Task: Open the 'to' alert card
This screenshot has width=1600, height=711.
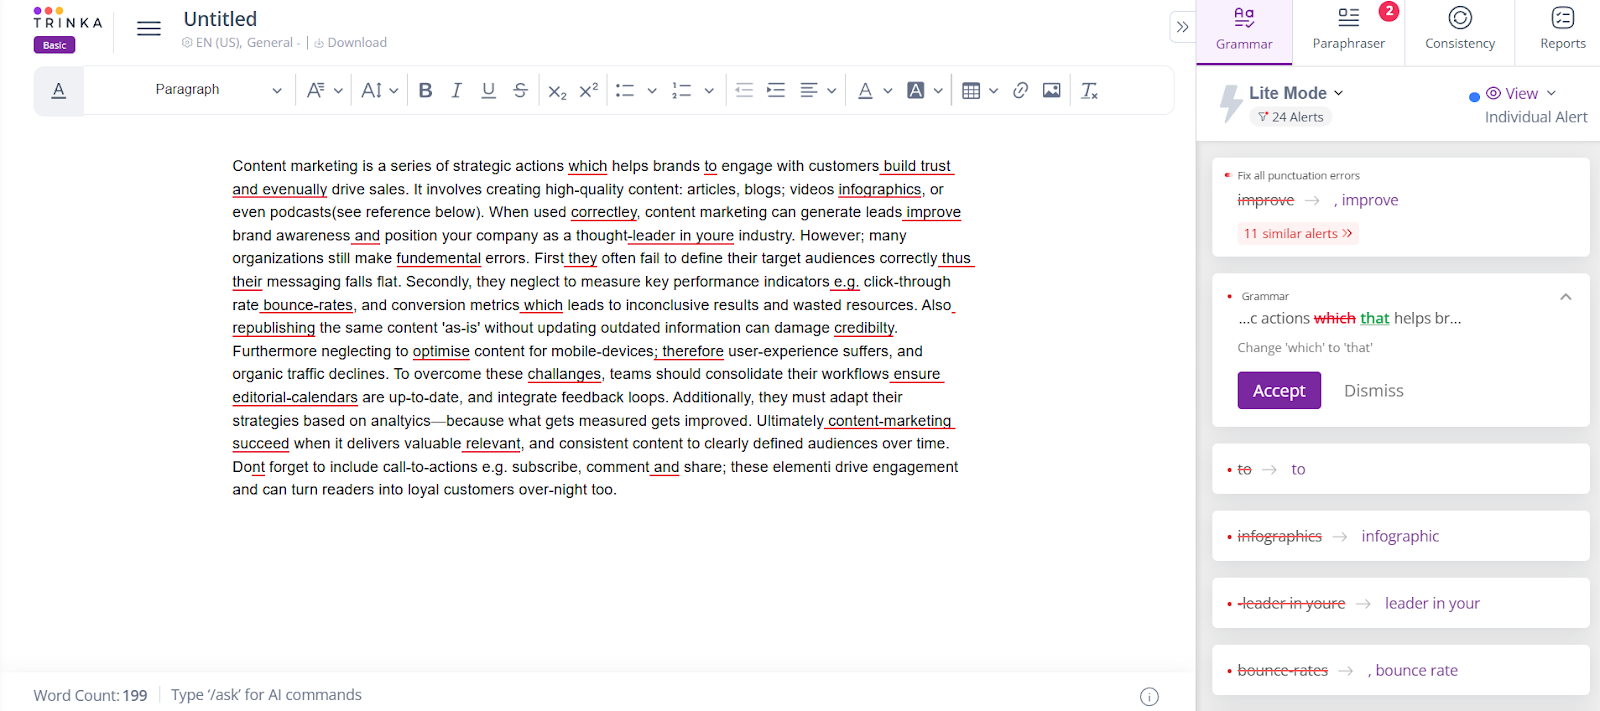Action: pos(1400,469)
